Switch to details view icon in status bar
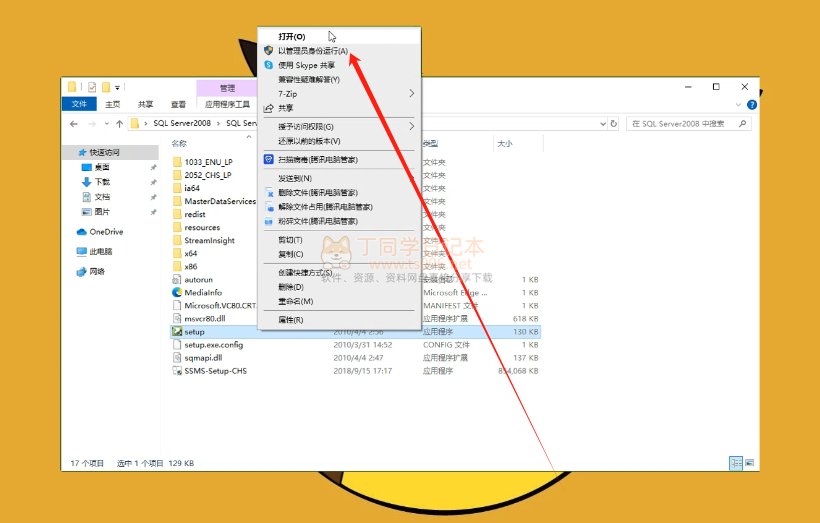The width and height of the screenshot is (820, 523). point(736,463)
